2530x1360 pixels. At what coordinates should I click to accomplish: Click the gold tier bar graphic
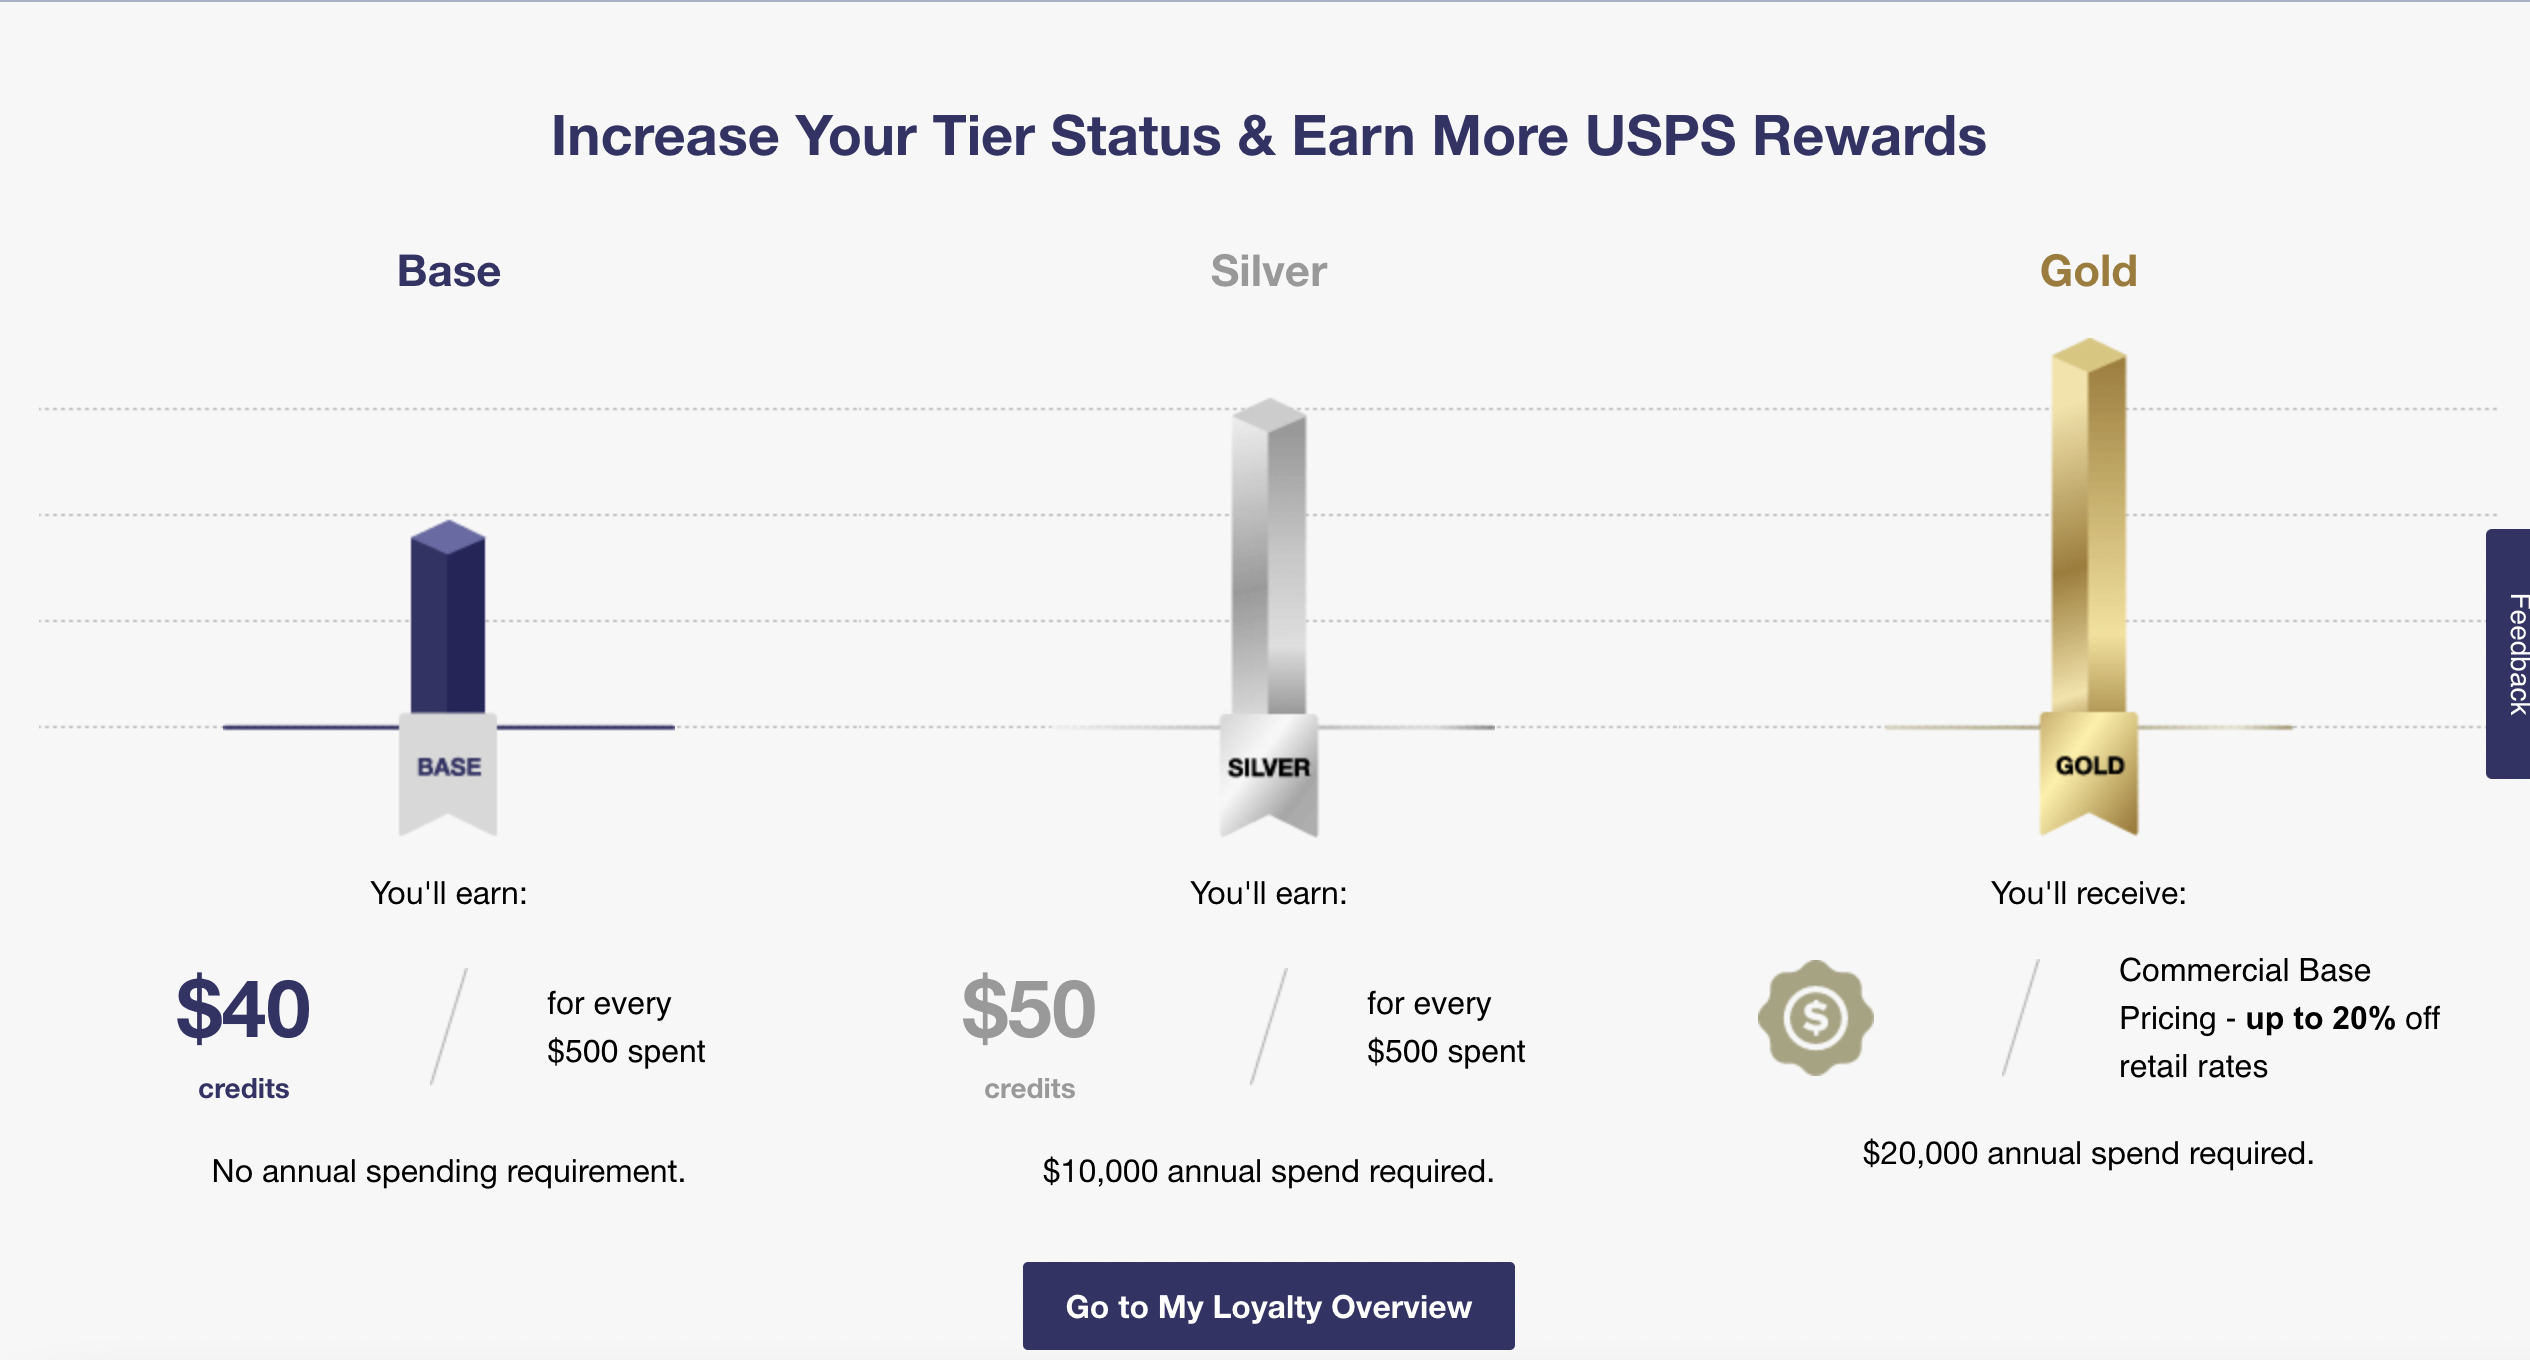pos(2088,530)
